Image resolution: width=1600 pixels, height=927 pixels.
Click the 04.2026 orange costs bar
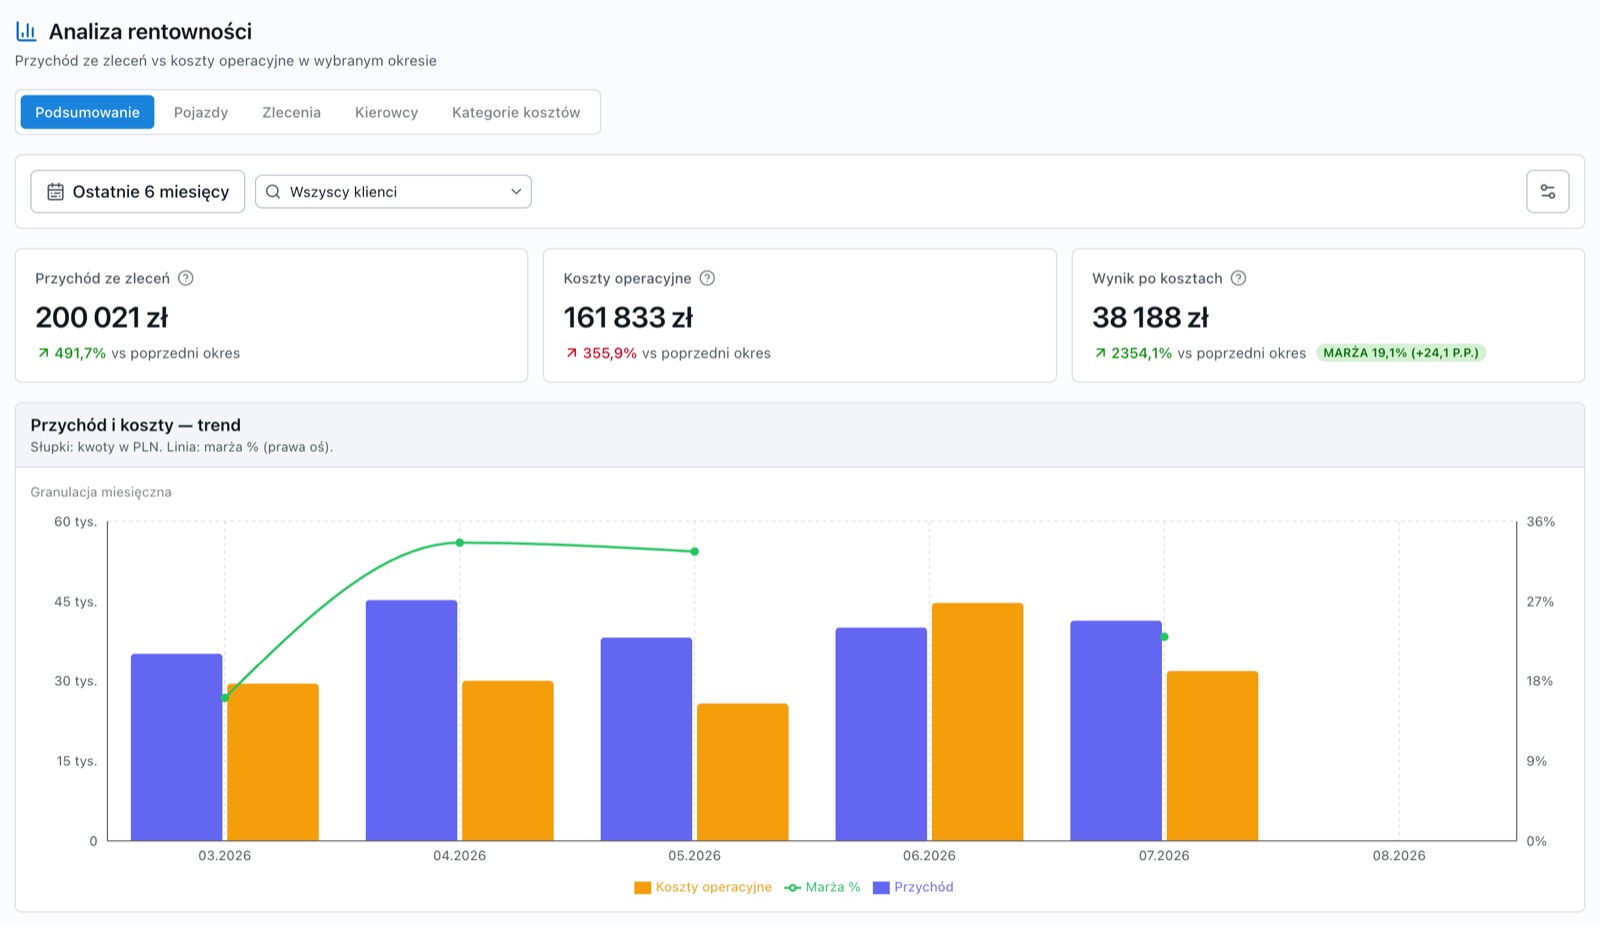(x=508, y=761)
